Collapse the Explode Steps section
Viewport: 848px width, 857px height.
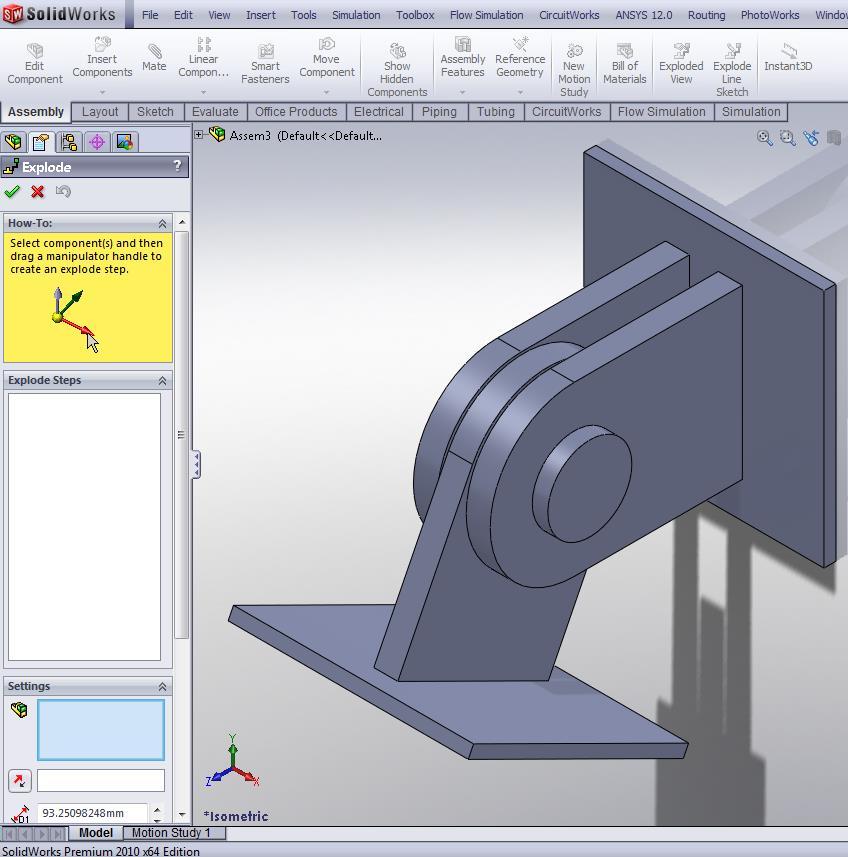click(162, 380)
